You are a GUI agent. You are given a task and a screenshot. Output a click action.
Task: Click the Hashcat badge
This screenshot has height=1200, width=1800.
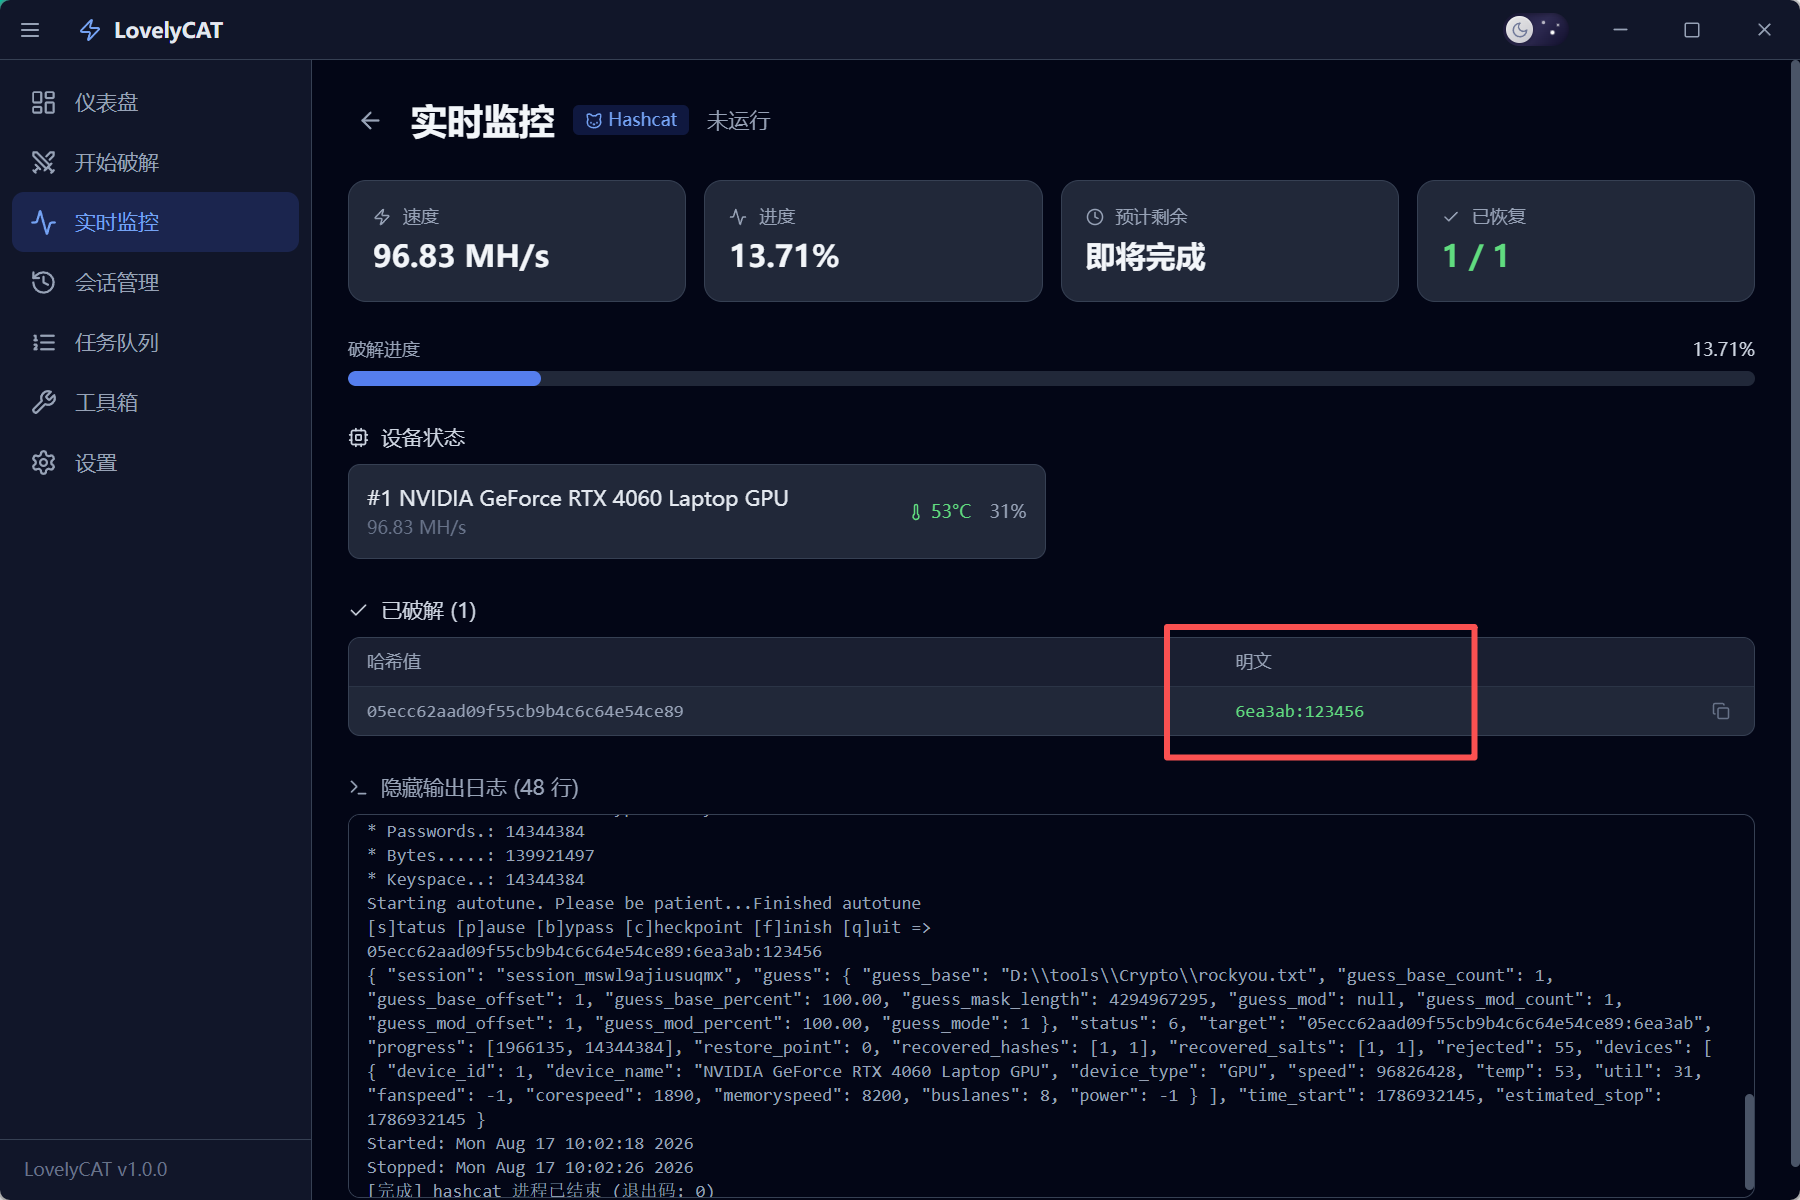[631, 120]
